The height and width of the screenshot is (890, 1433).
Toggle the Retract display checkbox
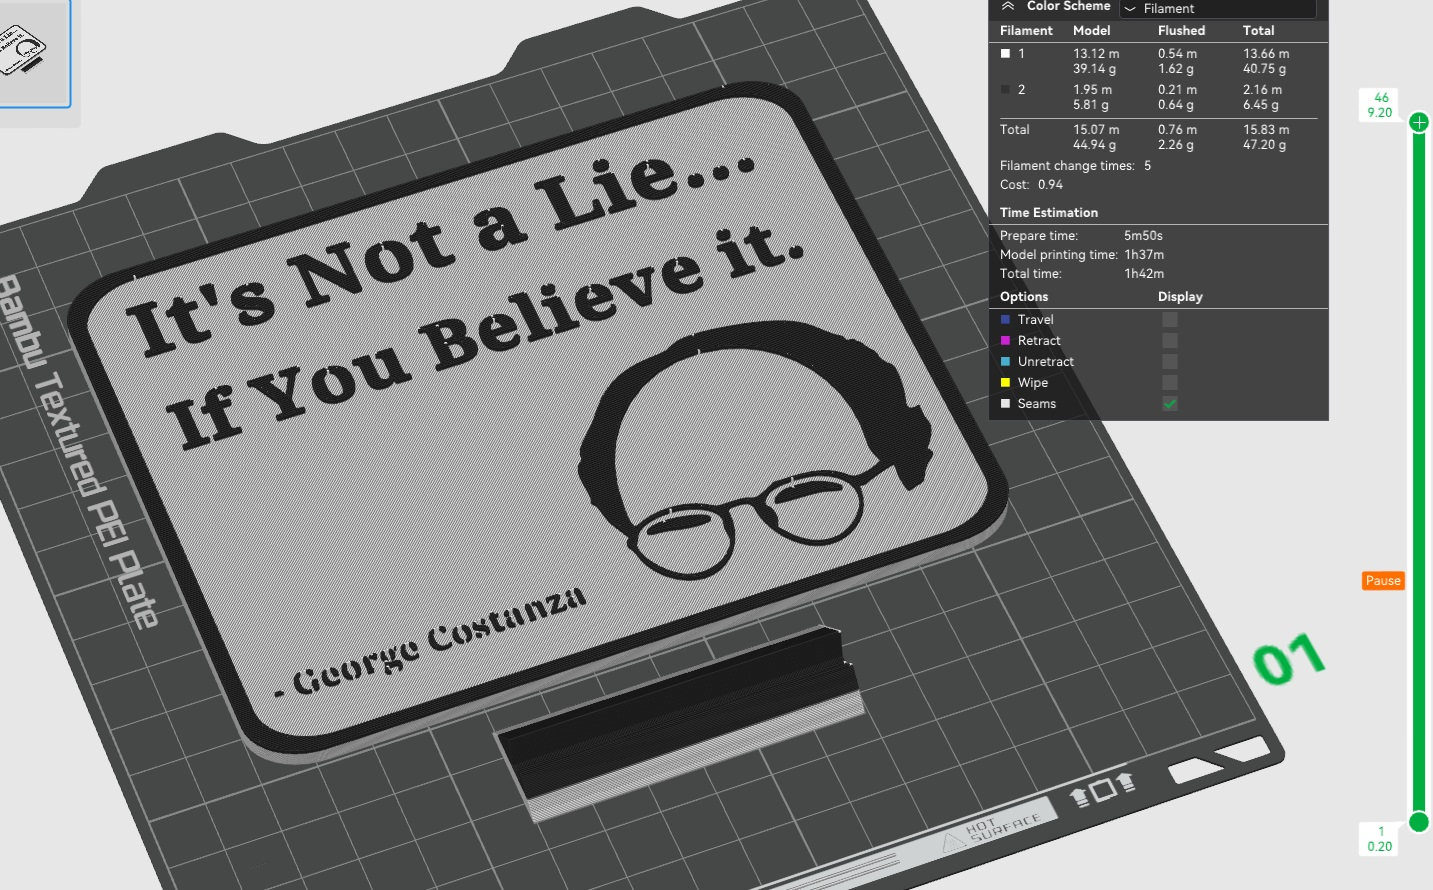(x=1170, y=341)
